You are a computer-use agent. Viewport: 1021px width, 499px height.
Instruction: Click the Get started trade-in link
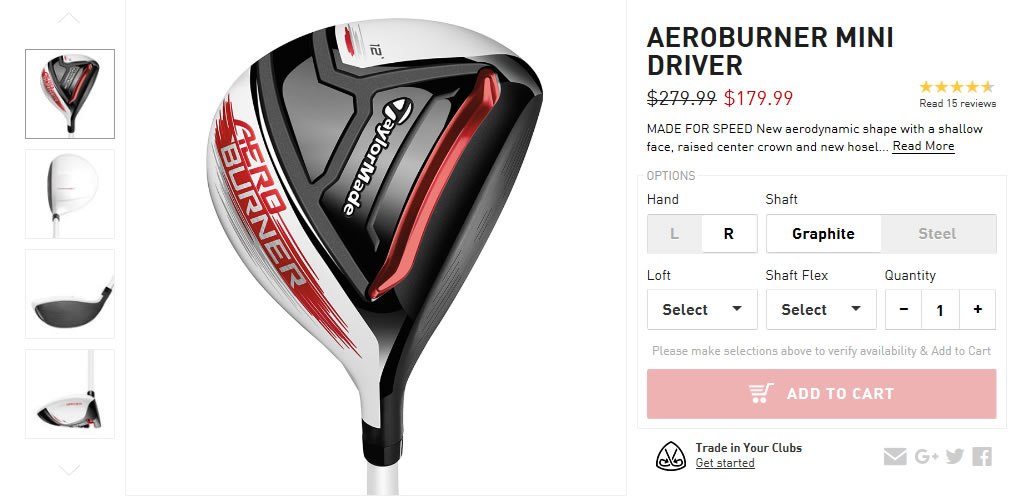tap(725, 463)
